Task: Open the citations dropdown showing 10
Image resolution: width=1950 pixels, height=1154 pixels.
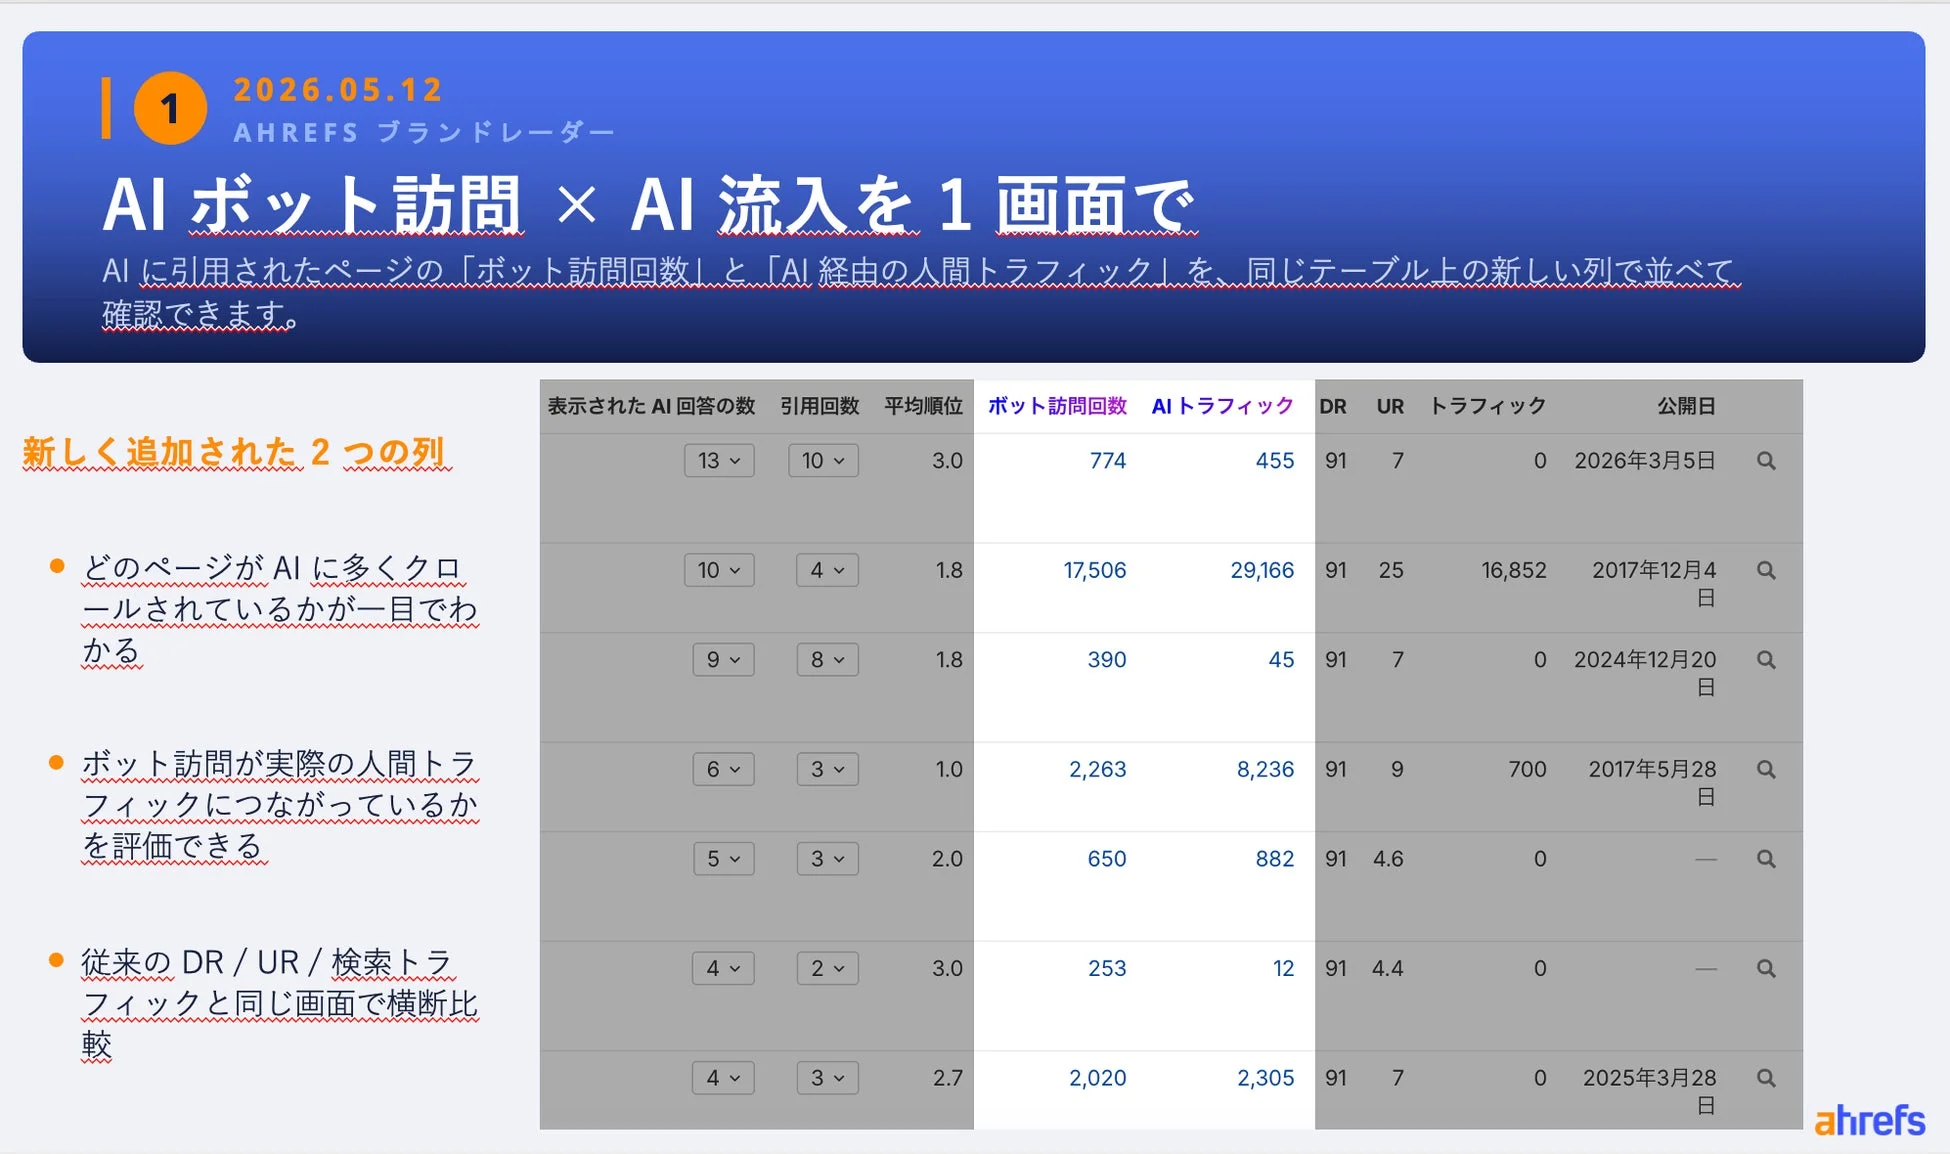Action: pyautogui.click(x=823, y=461)
